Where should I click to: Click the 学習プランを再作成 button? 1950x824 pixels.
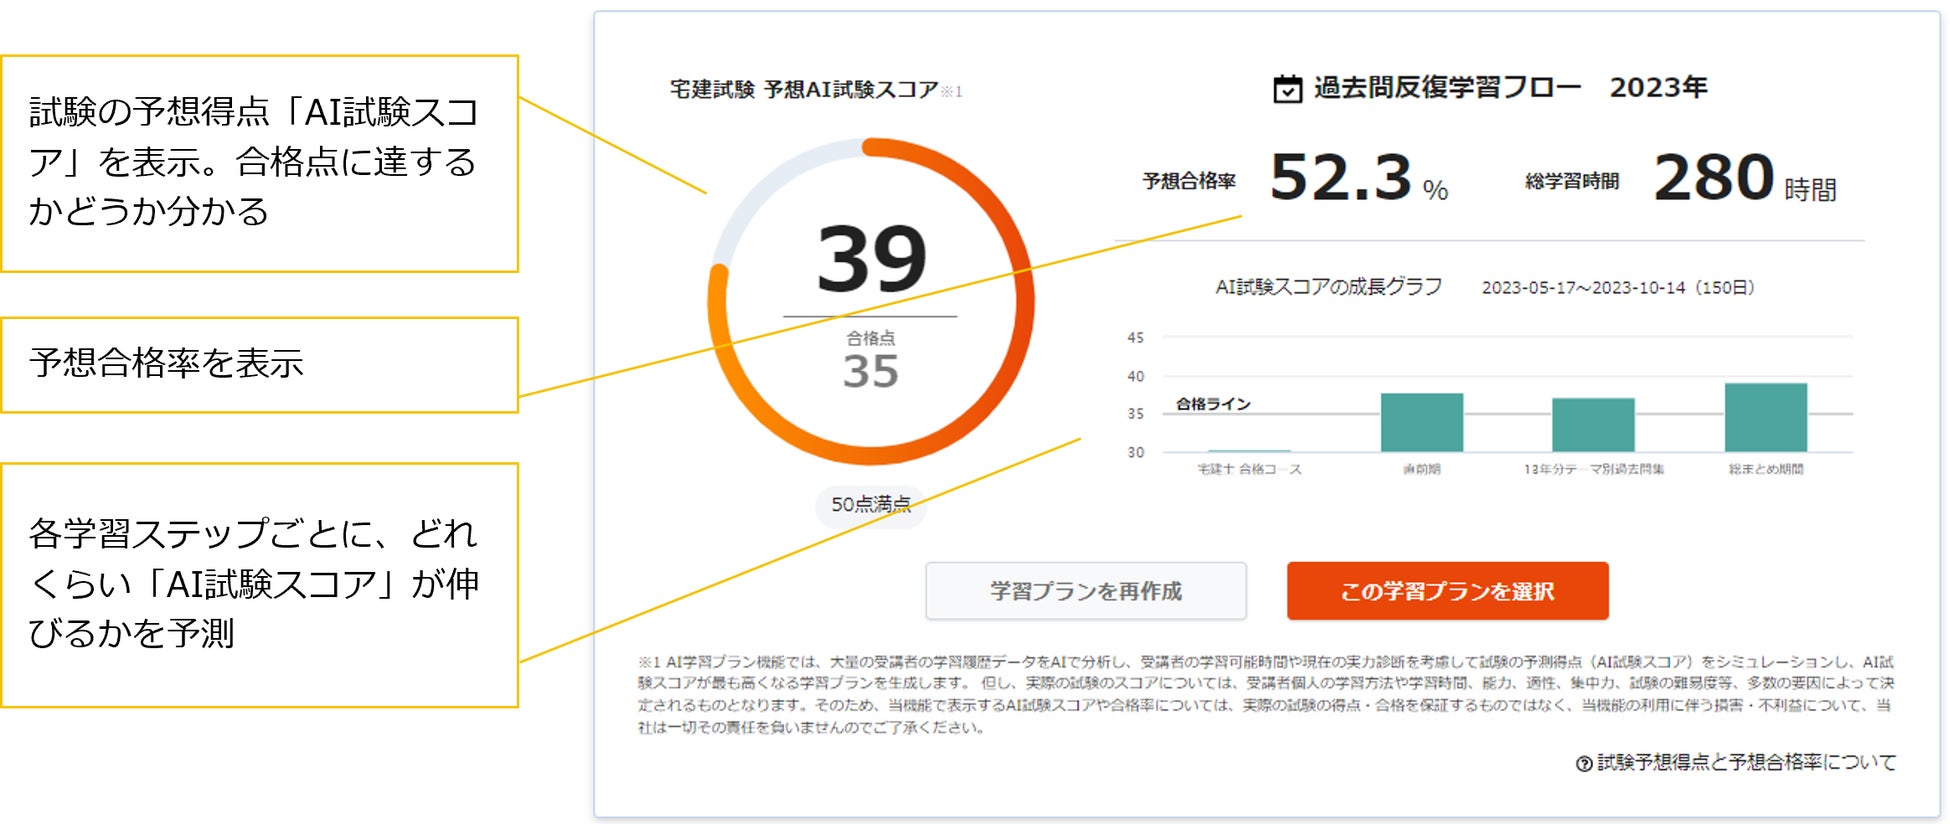click(x=1086, y=591)
